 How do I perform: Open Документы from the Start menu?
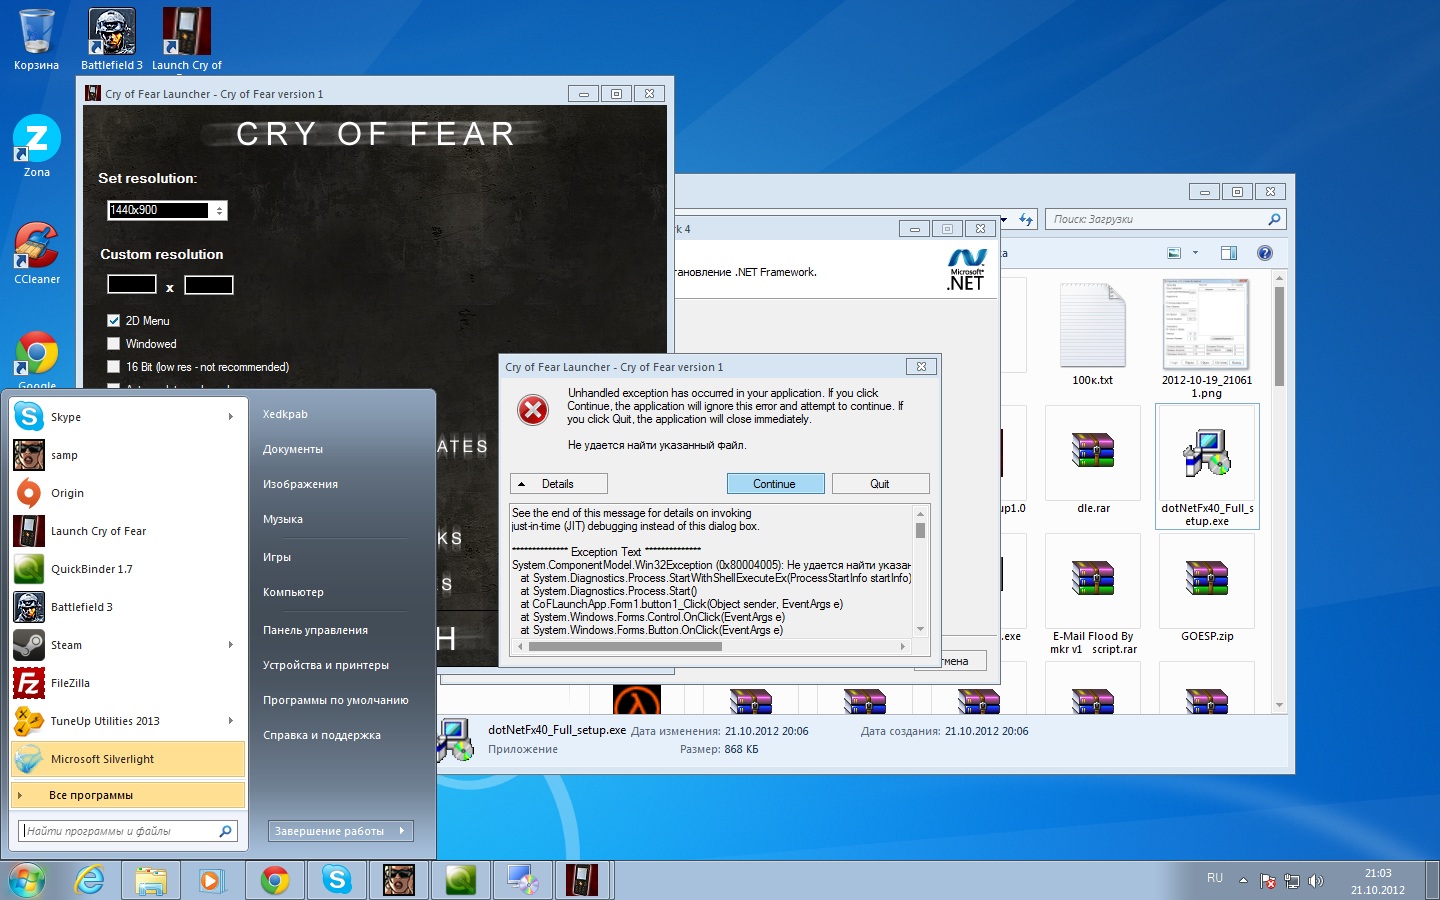[293, 449]
